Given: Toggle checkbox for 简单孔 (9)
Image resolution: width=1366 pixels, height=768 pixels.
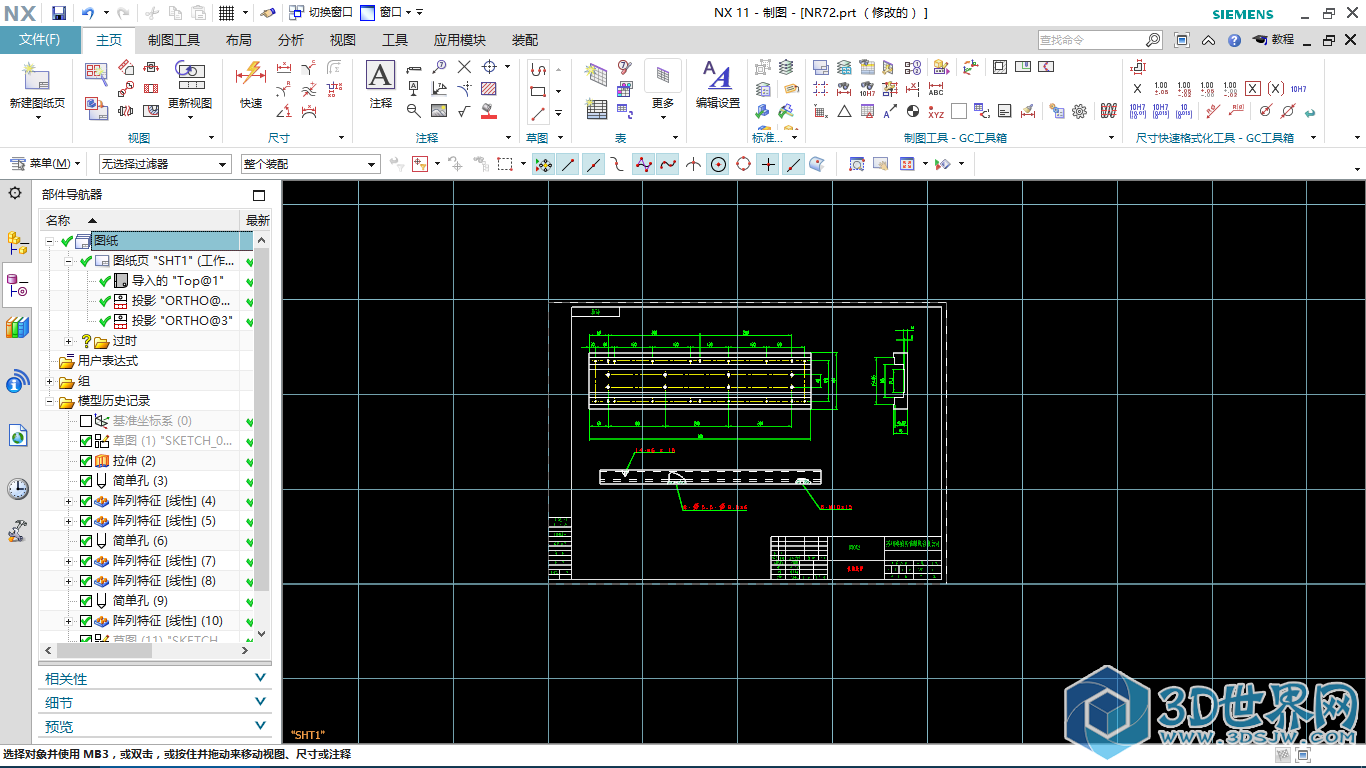Looking at the screenshot, I should (86, 601).
